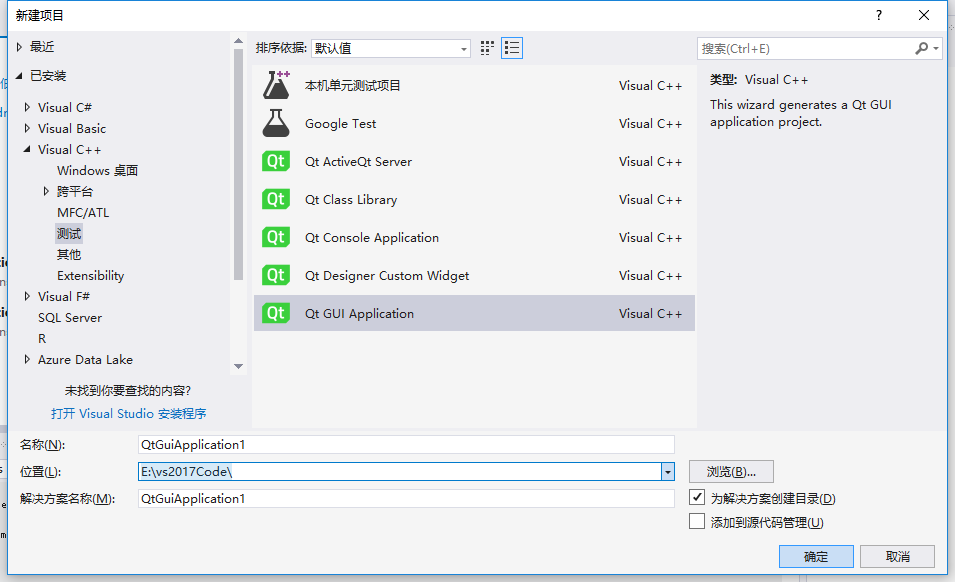Screen dimensions: 955x582
Task: Click tree scrollbar up arrow
Action: 238,41
